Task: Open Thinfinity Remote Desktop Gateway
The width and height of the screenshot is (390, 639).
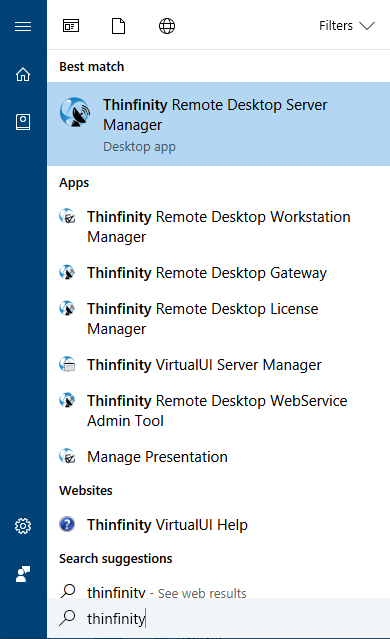Action: coord(218,273)
